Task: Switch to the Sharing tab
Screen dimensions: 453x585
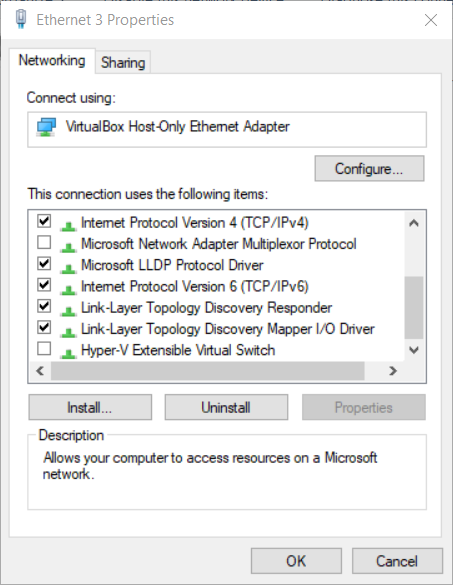Action: [x=123, y=62]
